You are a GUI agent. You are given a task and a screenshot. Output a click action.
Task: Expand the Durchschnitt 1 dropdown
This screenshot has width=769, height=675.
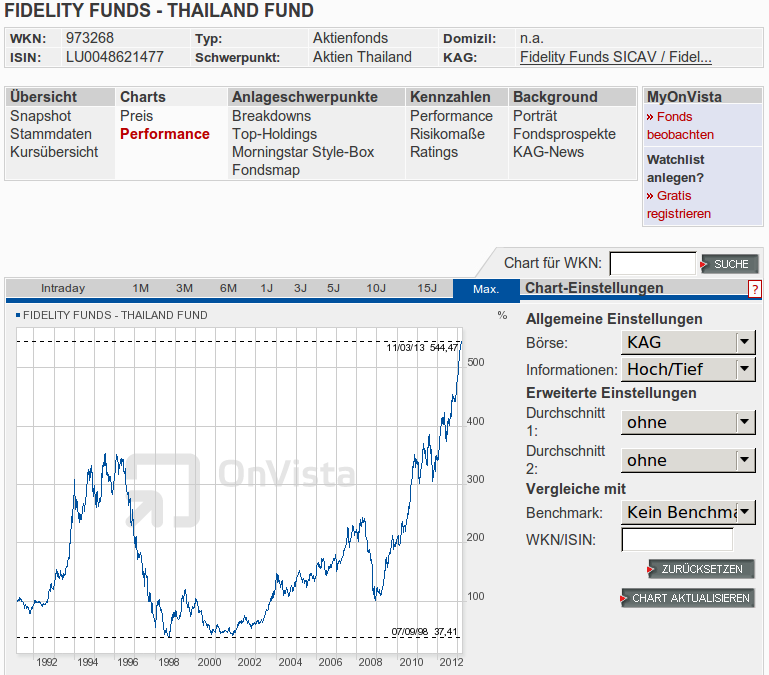pos(688,422)
